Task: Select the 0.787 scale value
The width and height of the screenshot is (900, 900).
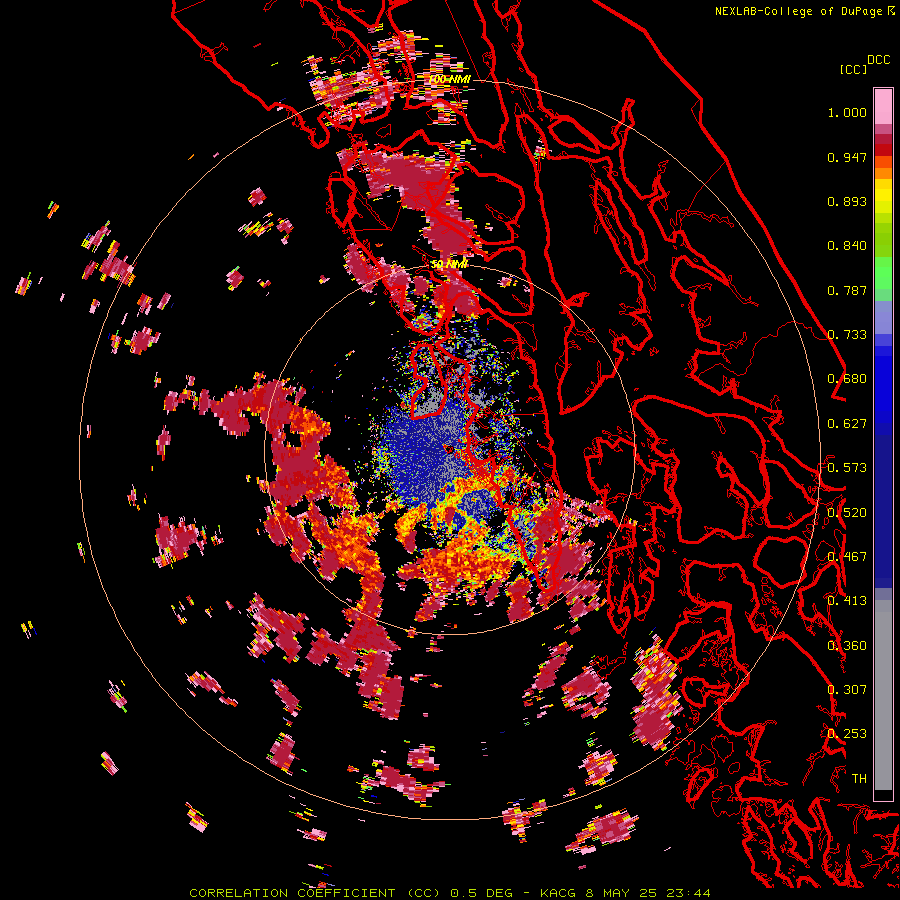Action: 847,290
